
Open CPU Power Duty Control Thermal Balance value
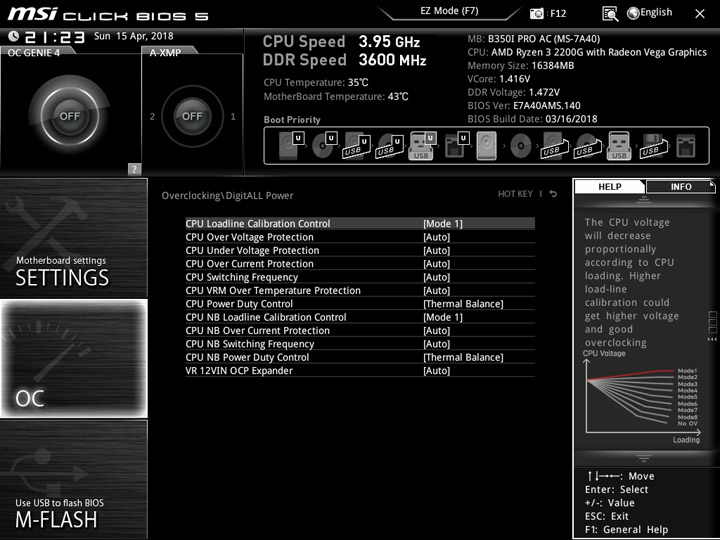(x=463, y=304)
